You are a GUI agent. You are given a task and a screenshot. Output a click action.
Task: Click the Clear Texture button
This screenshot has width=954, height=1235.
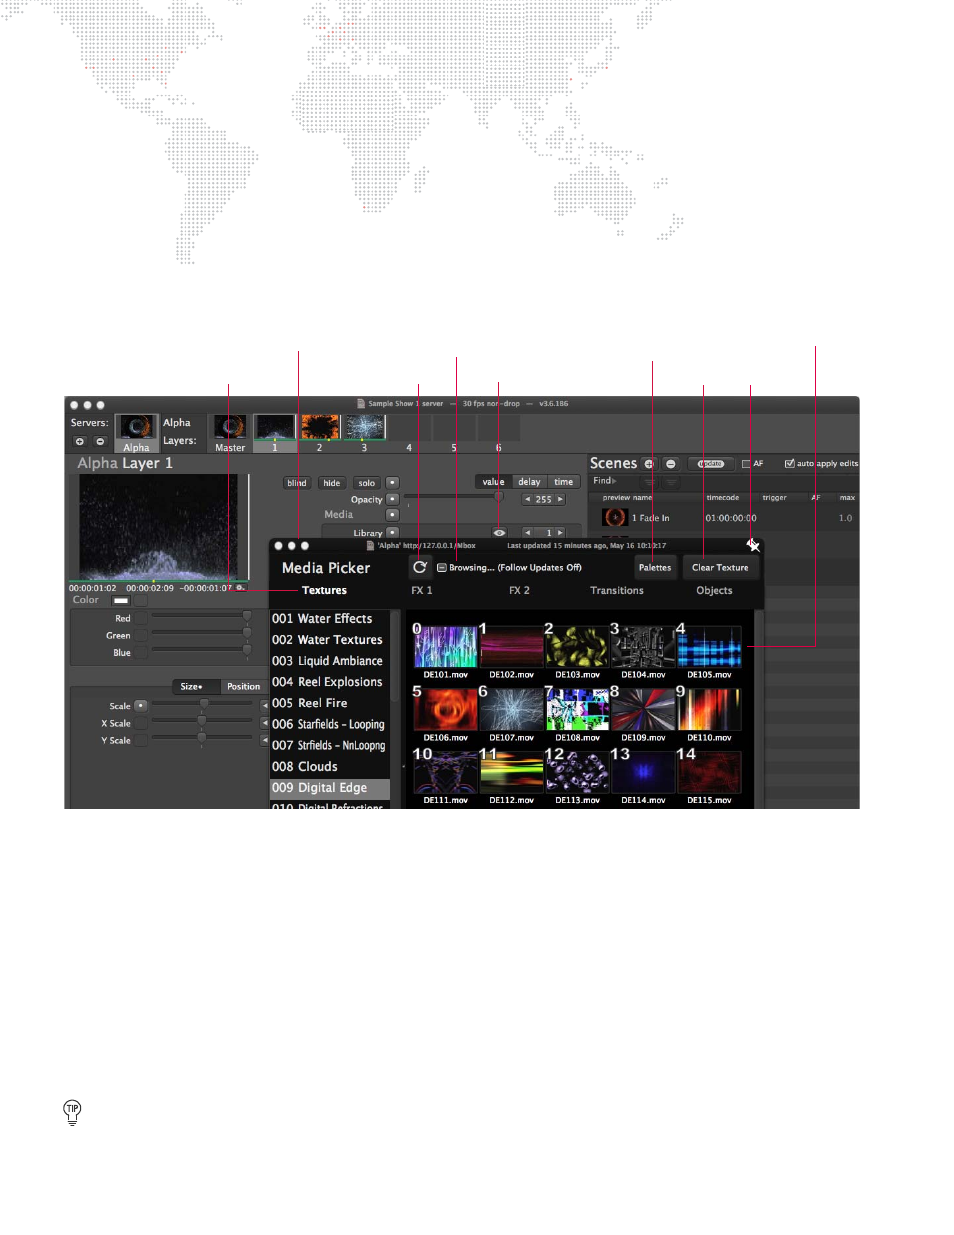[720, 568]
